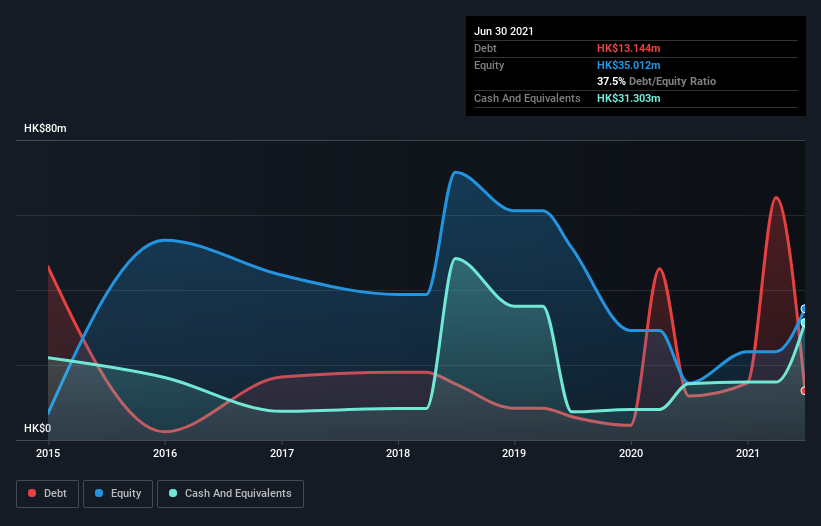
Task: Click the 37.5% Debt/Equity Ratio text
Action: pos(657,81)
